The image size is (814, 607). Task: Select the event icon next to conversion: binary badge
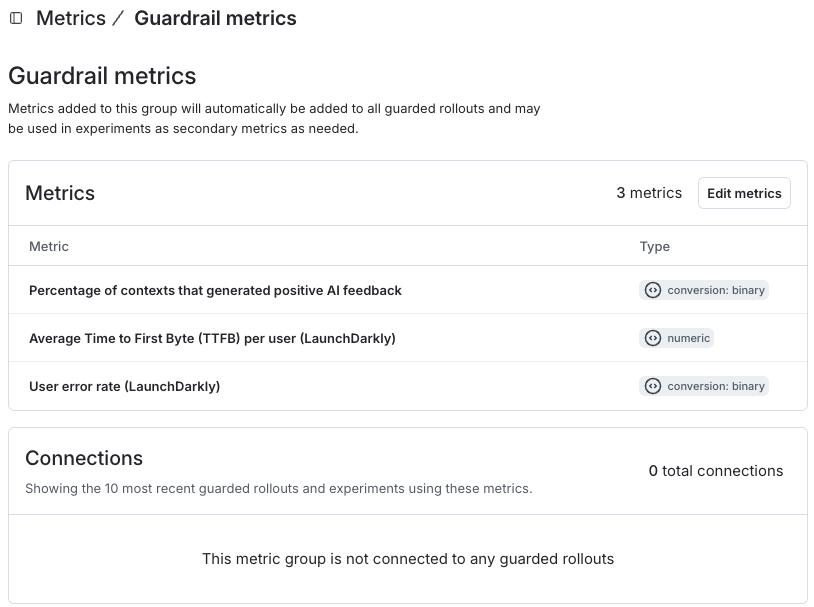[651, 290]
